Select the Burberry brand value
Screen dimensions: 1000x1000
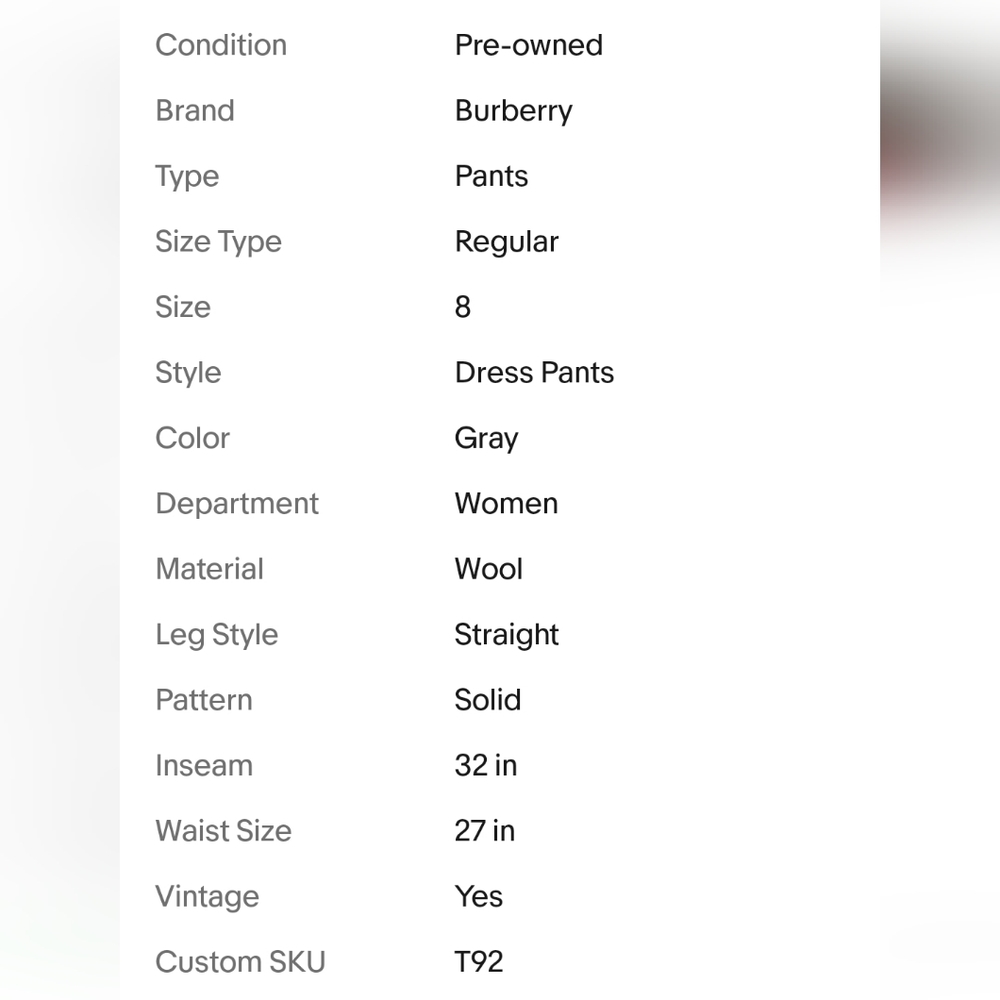pos(513,112)
